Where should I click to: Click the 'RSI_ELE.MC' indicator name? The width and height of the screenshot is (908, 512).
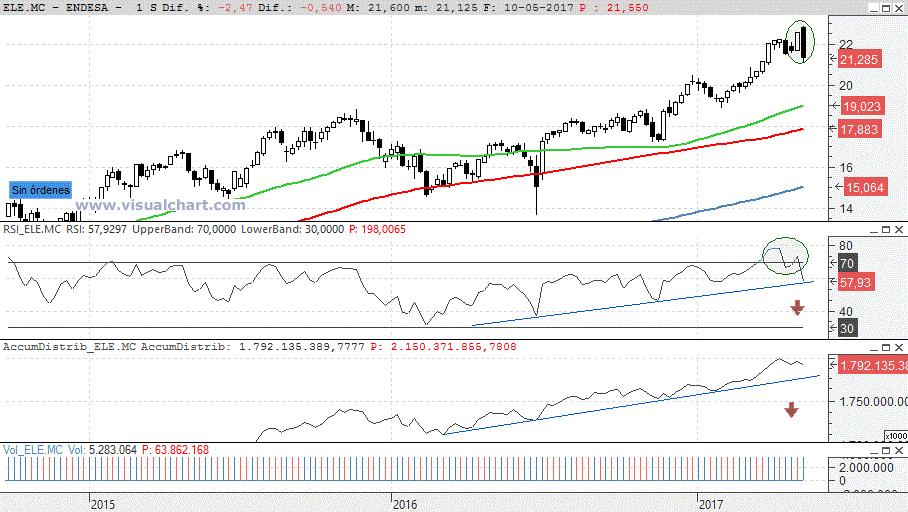[x=32, y=229]
